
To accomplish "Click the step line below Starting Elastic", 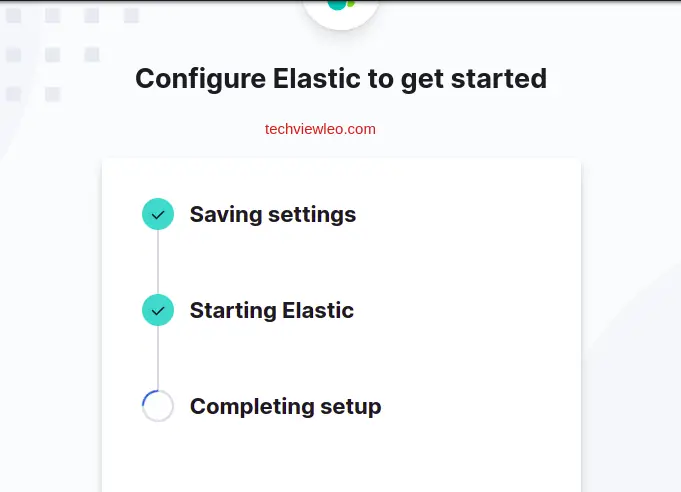I will point(158,358).
